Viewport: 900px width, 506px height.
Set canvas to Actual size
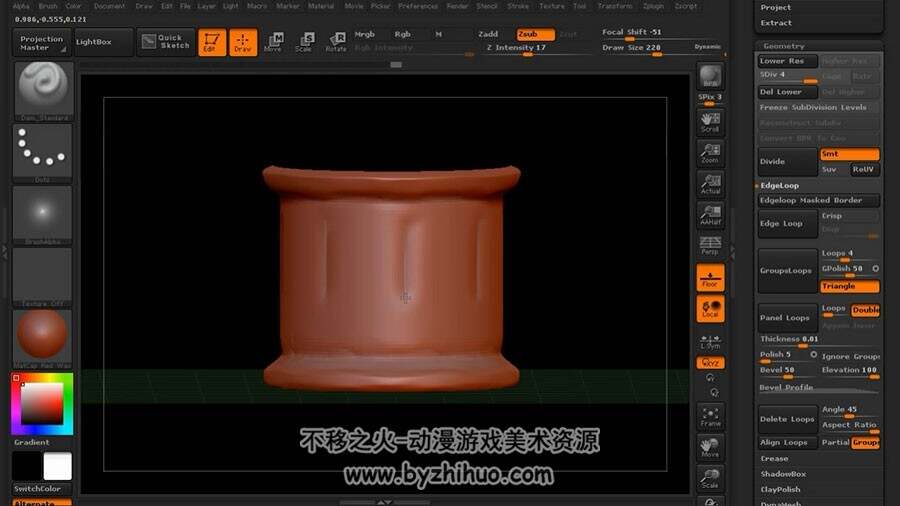pos(710,184)
